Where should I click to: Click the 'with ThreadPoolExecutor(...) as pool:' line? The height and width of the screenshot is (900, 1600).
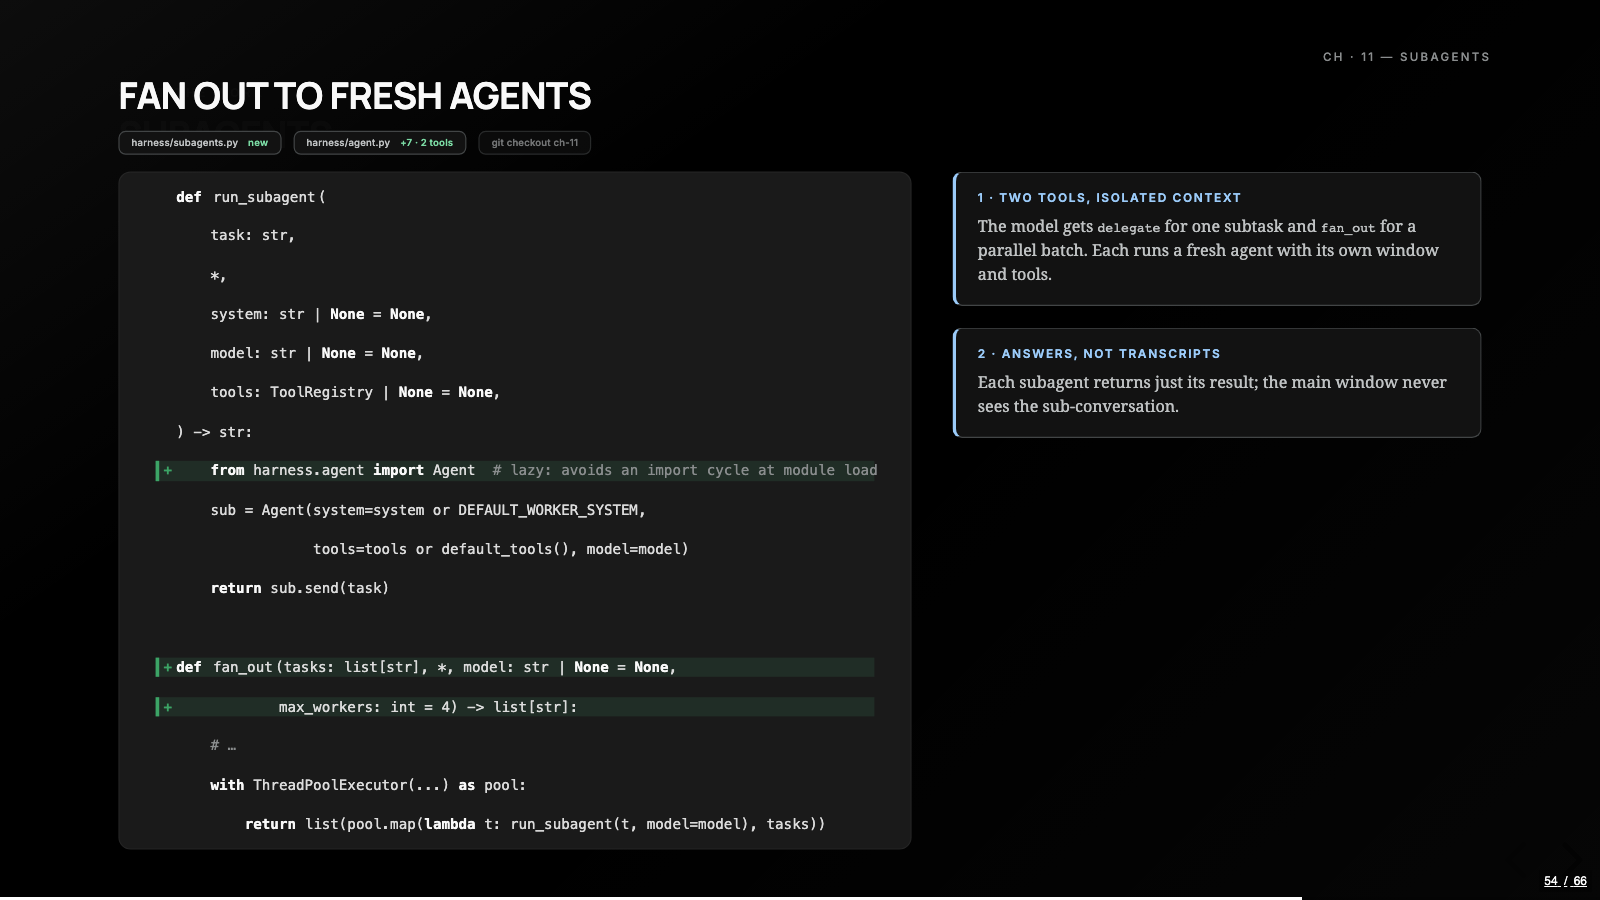tap(368, 785)
